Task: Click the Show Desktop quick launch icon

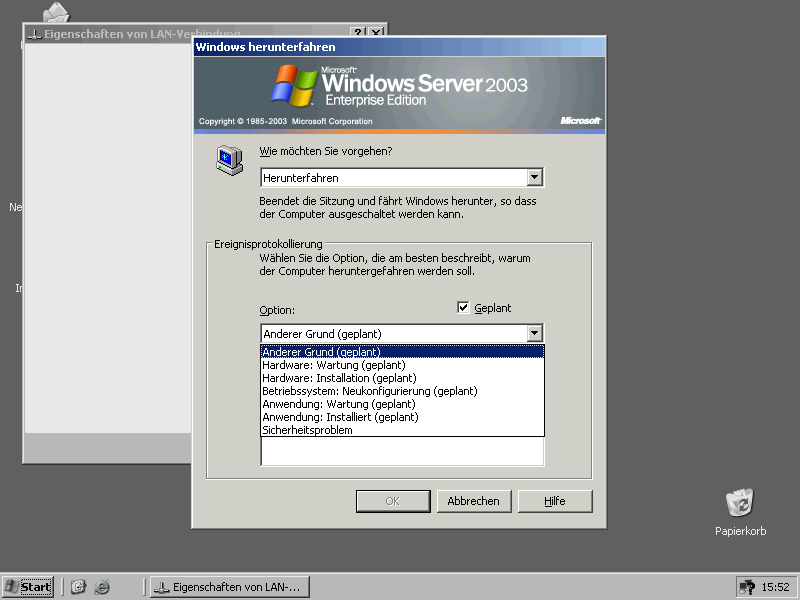Action: [x=78, y=587]
